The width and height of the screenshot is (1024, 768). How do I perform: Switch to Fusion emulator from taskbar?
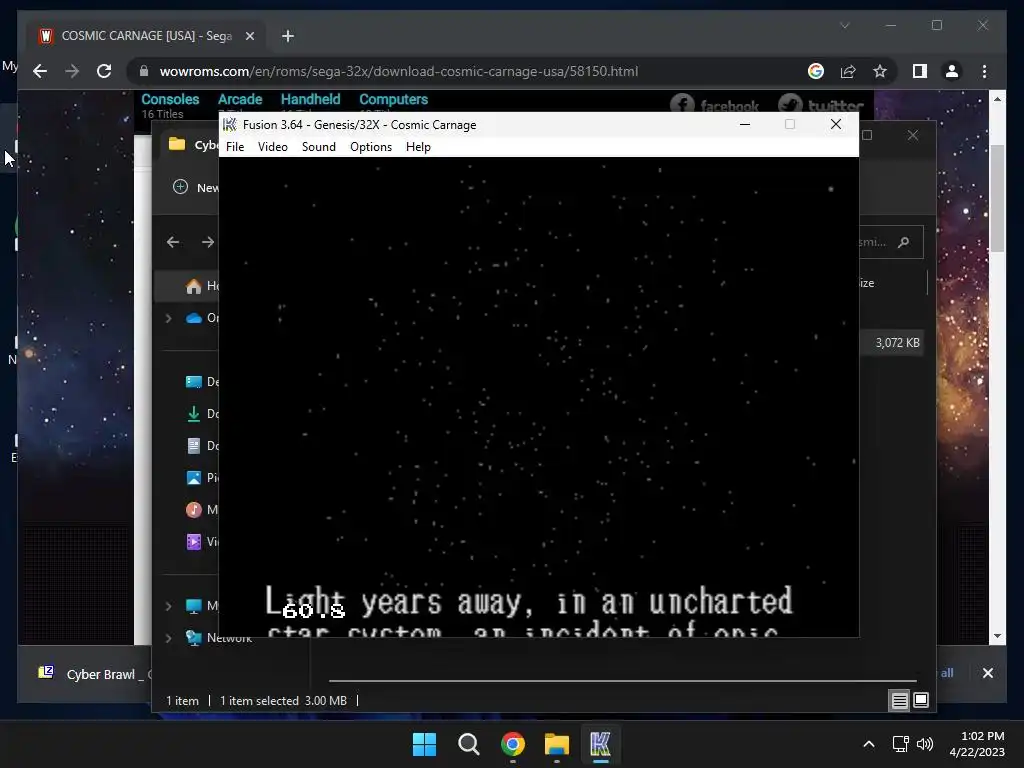[600, 744]
